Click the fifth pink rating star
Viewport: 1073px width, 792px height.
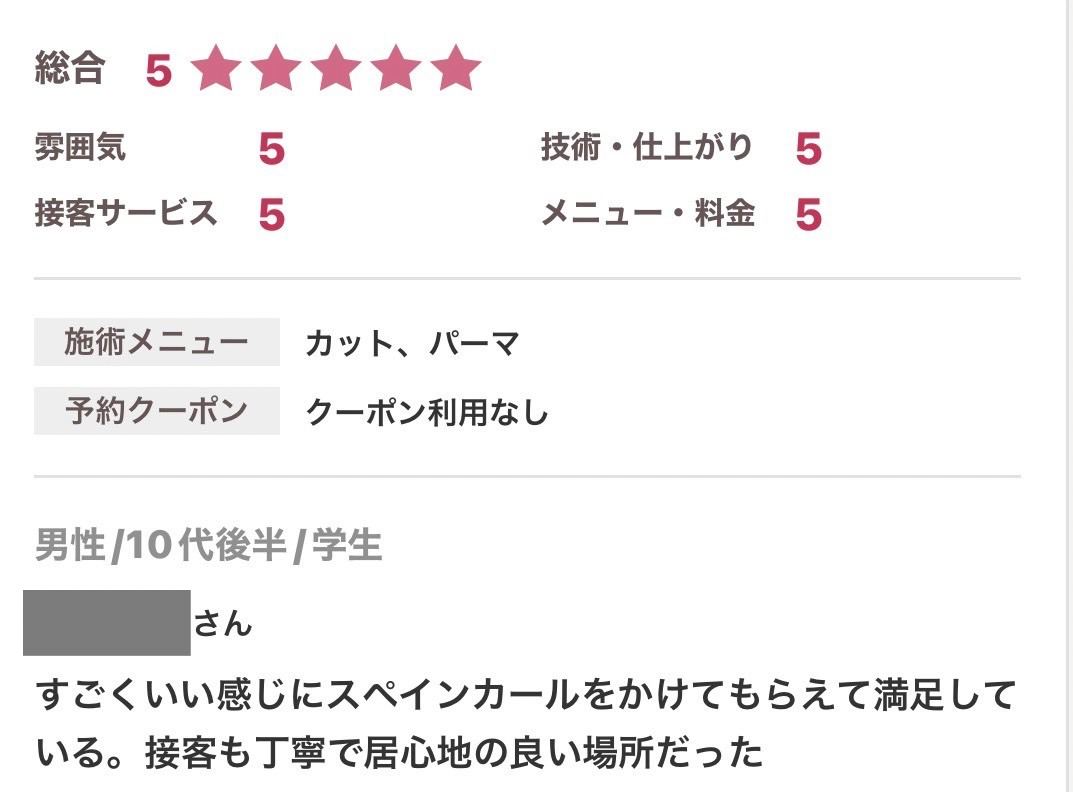456,68
